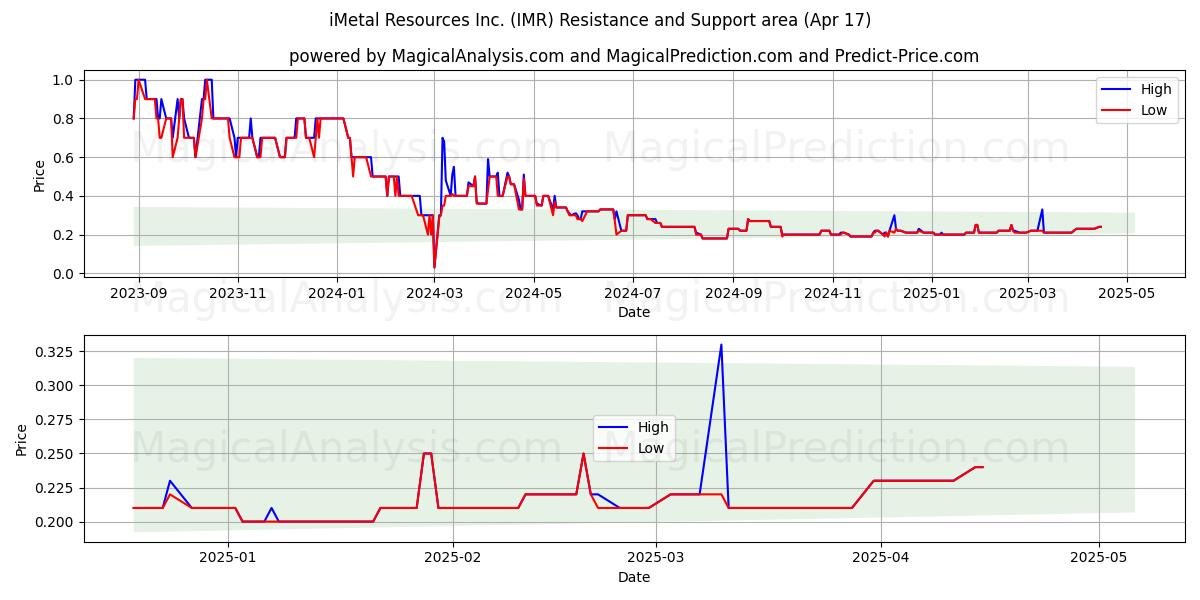Click the '2025-01' label on top chart
The width and height of the screenshot is (1200, 600).
pyautogui.click(x=931, y=293)
